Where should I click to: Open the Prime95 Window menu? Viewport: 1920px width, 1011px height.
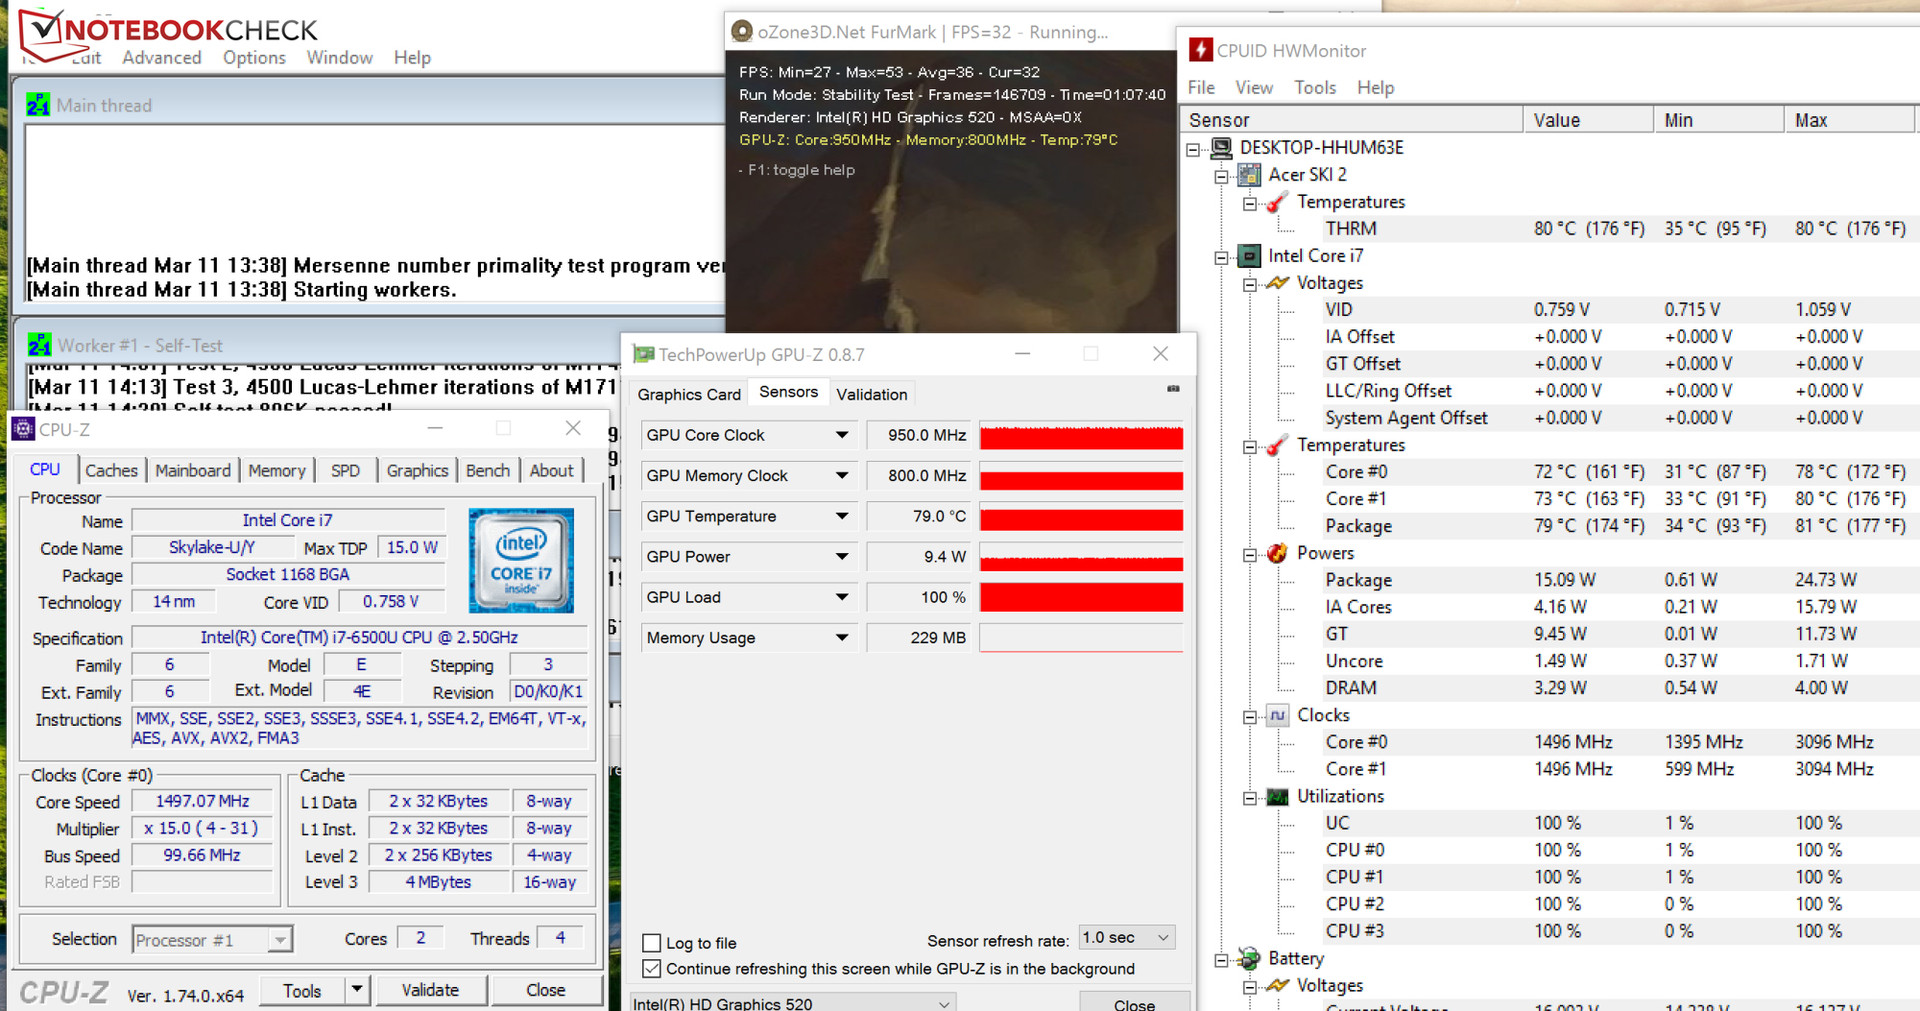[x=339, y=58]
